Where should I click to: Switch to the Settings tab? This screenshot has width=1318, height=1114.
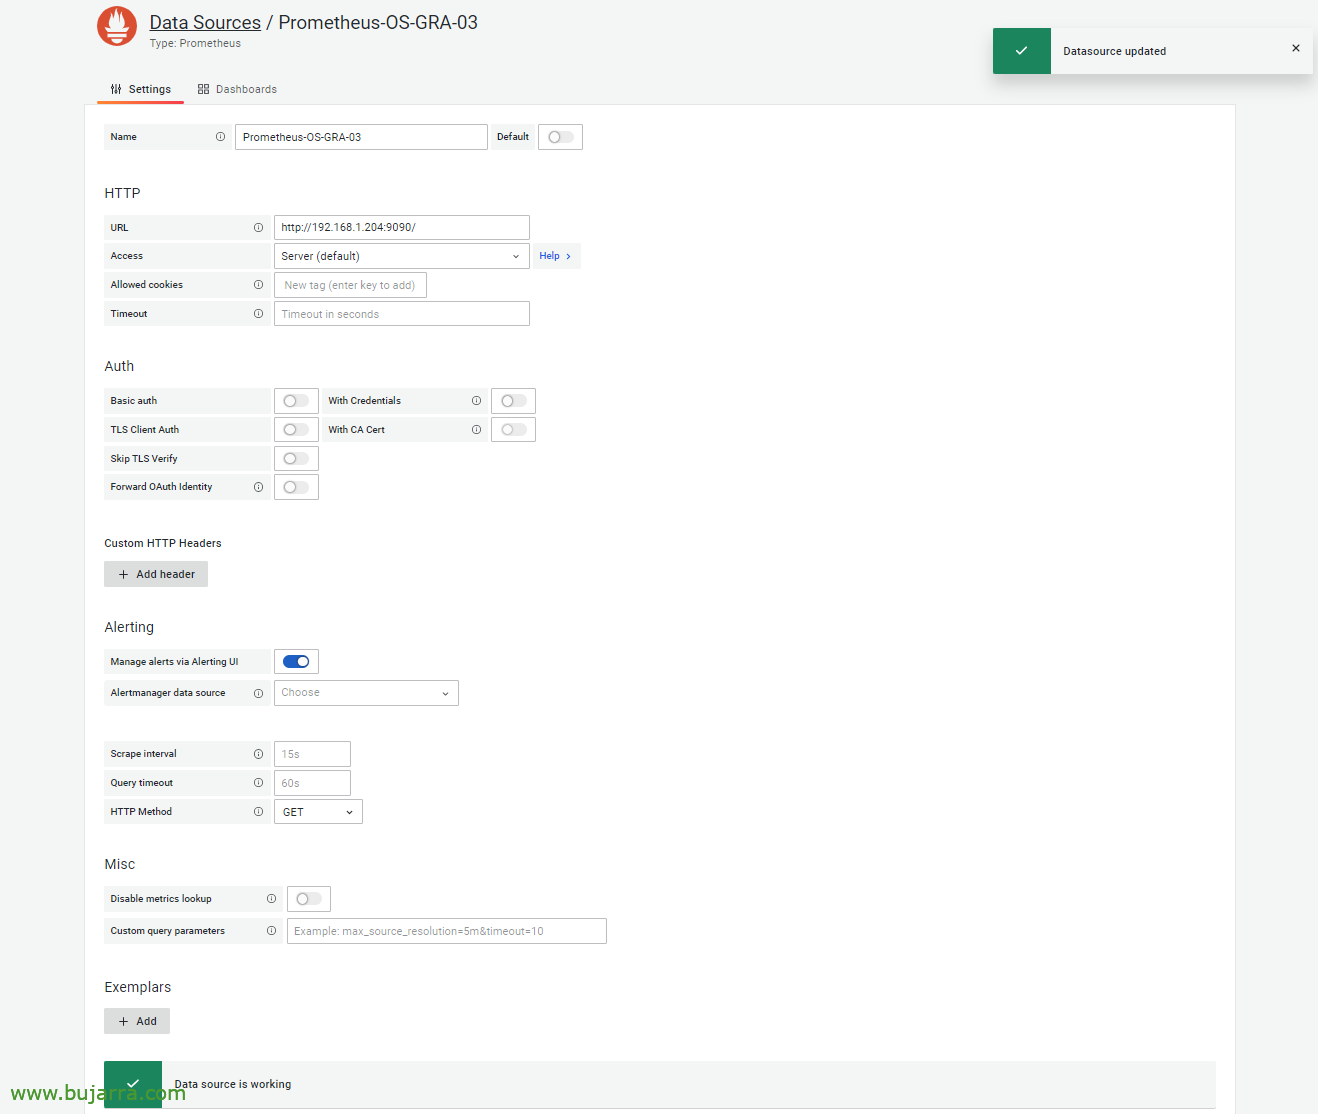point(141,89)
